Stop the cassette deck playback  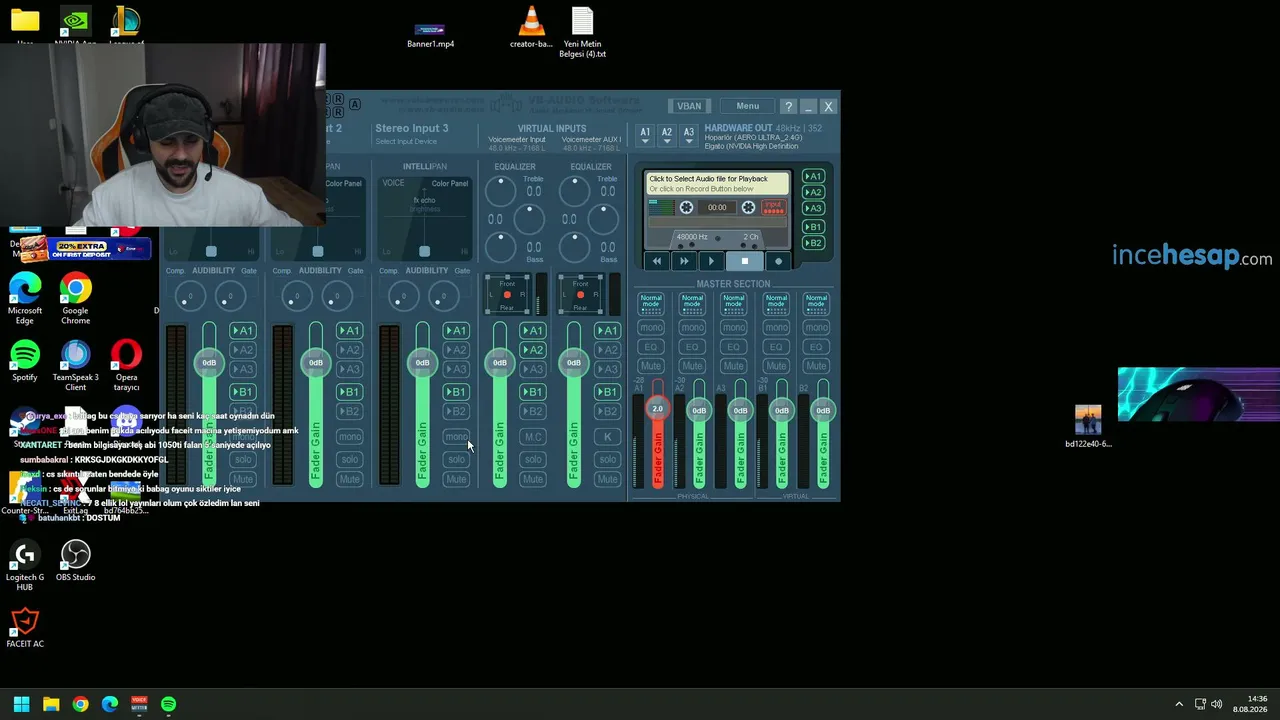[744, 262]
